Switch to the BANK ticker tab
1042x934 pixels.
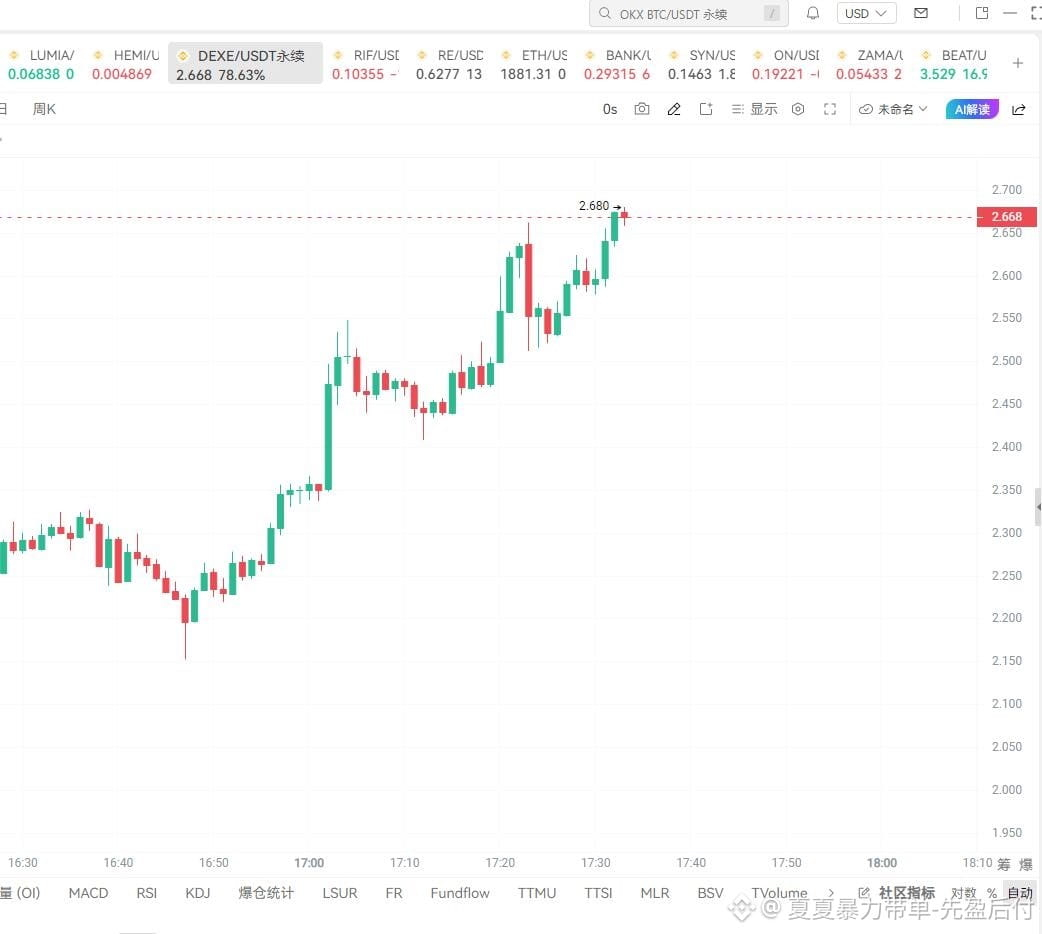[617, 64]
